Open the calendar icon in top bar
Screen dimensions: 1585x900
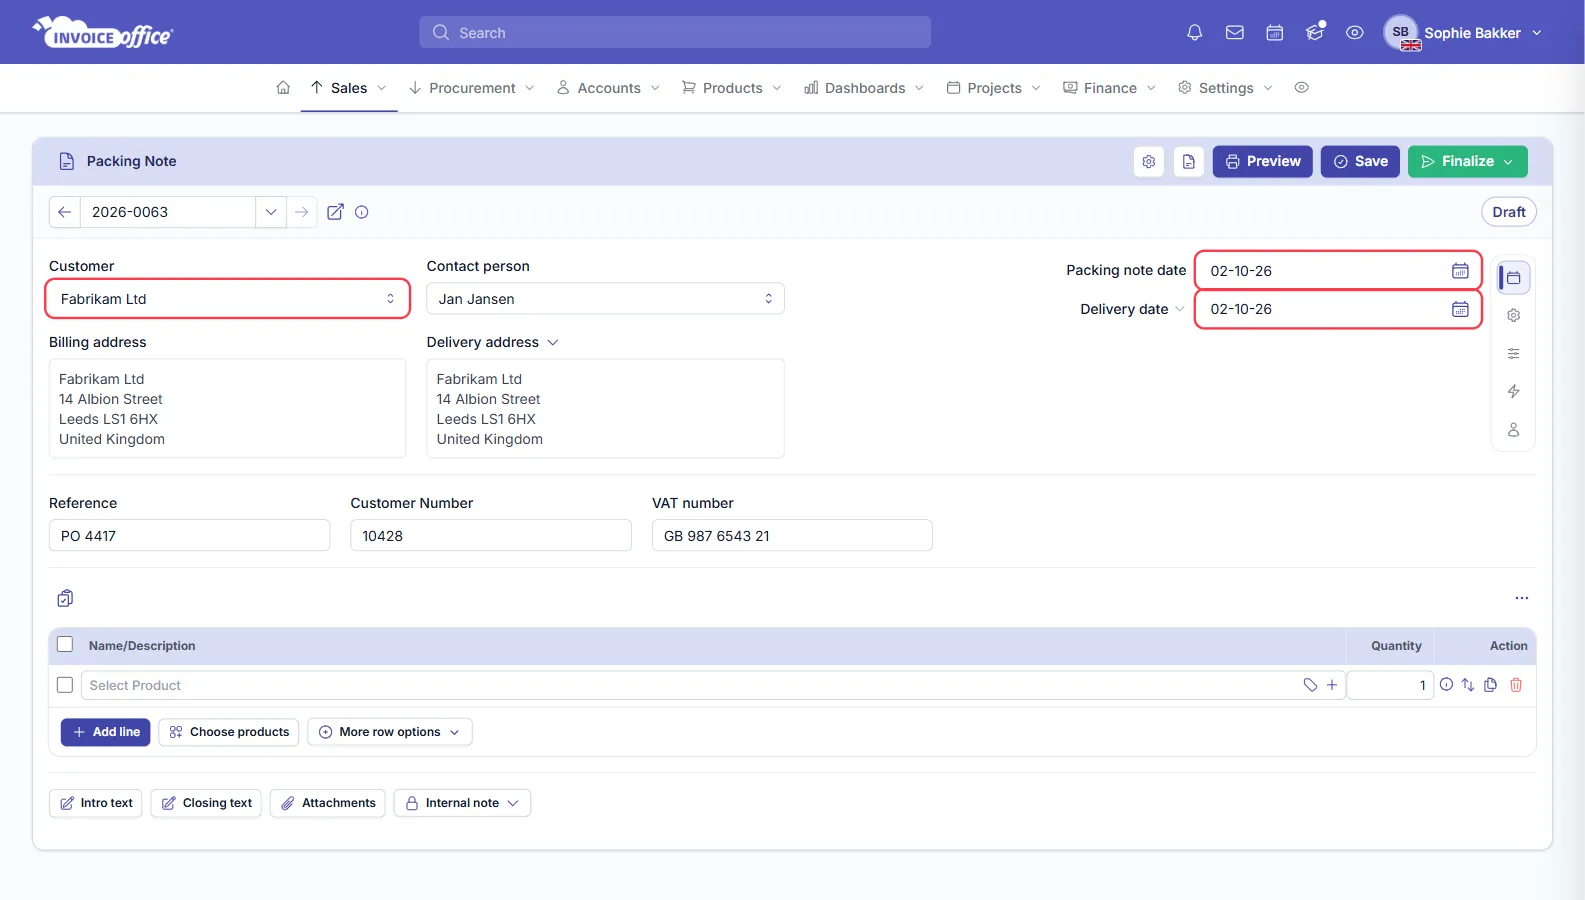1274,33
